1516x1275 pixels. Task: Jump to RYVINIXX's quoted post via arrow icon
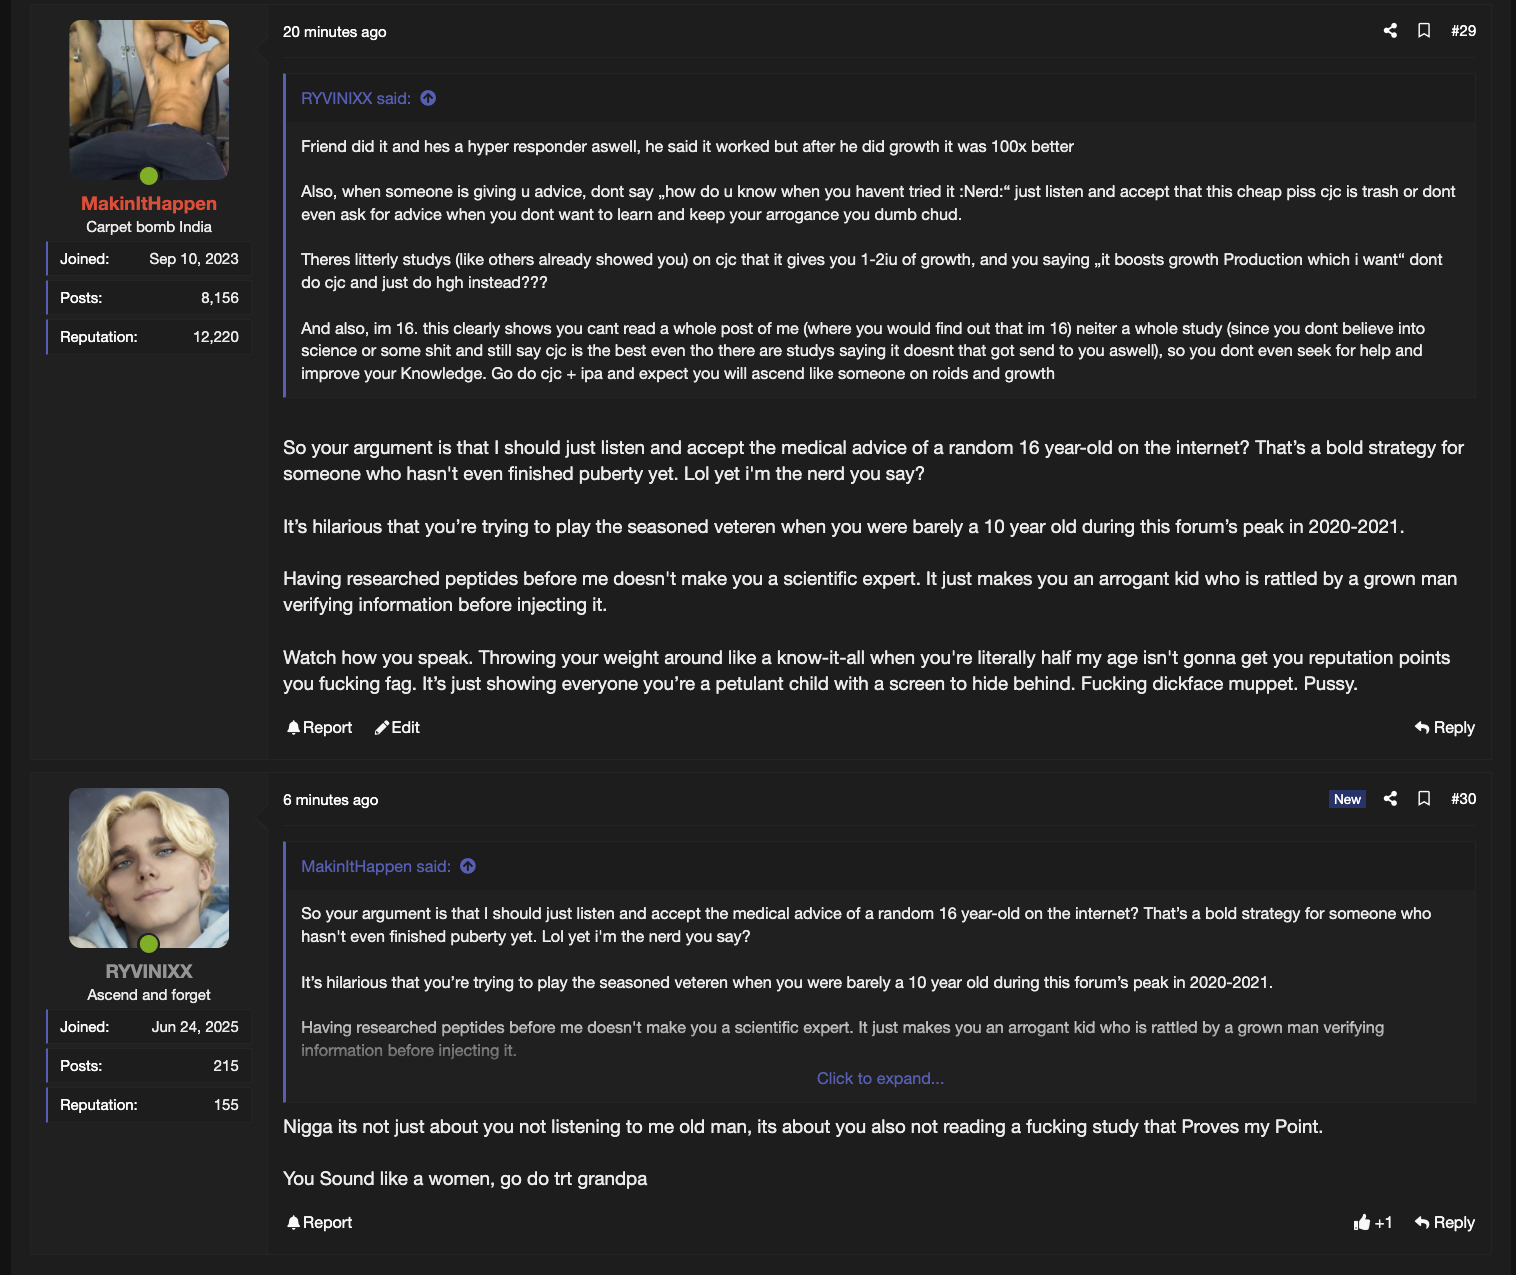[x=428, y=98]
